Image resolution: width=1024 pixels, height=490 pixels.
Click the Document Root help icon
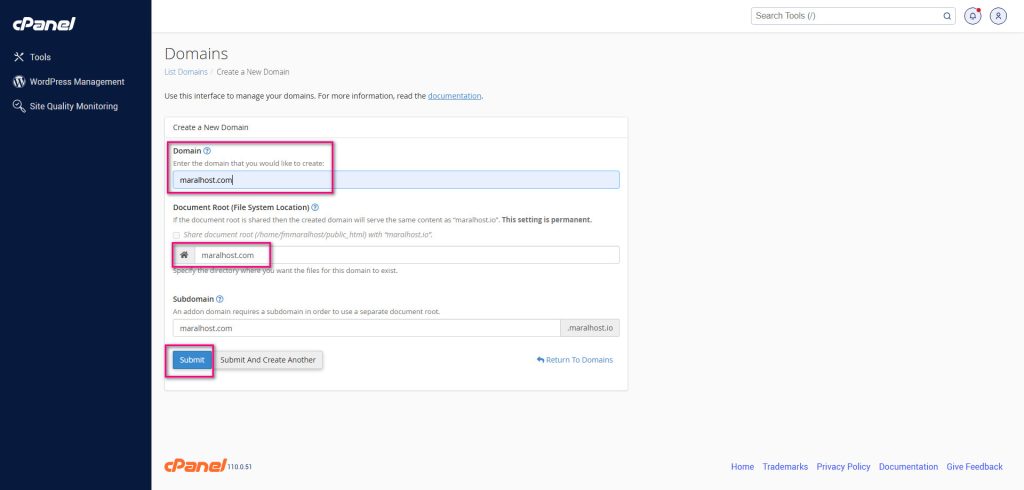315,207
